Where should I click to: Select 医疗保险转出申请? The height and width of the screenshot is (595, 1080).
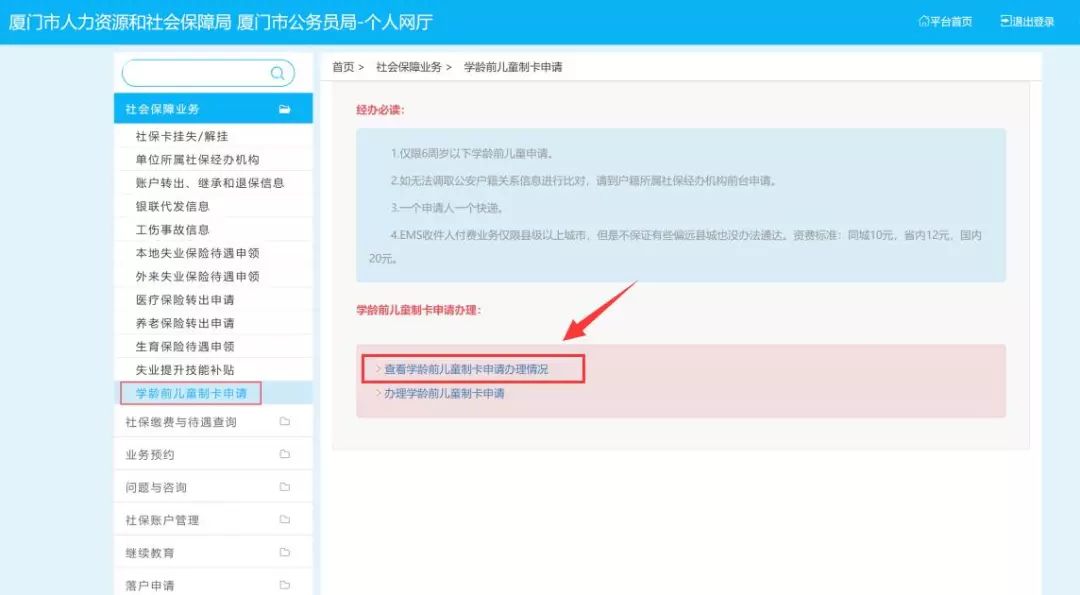[185, 300]
